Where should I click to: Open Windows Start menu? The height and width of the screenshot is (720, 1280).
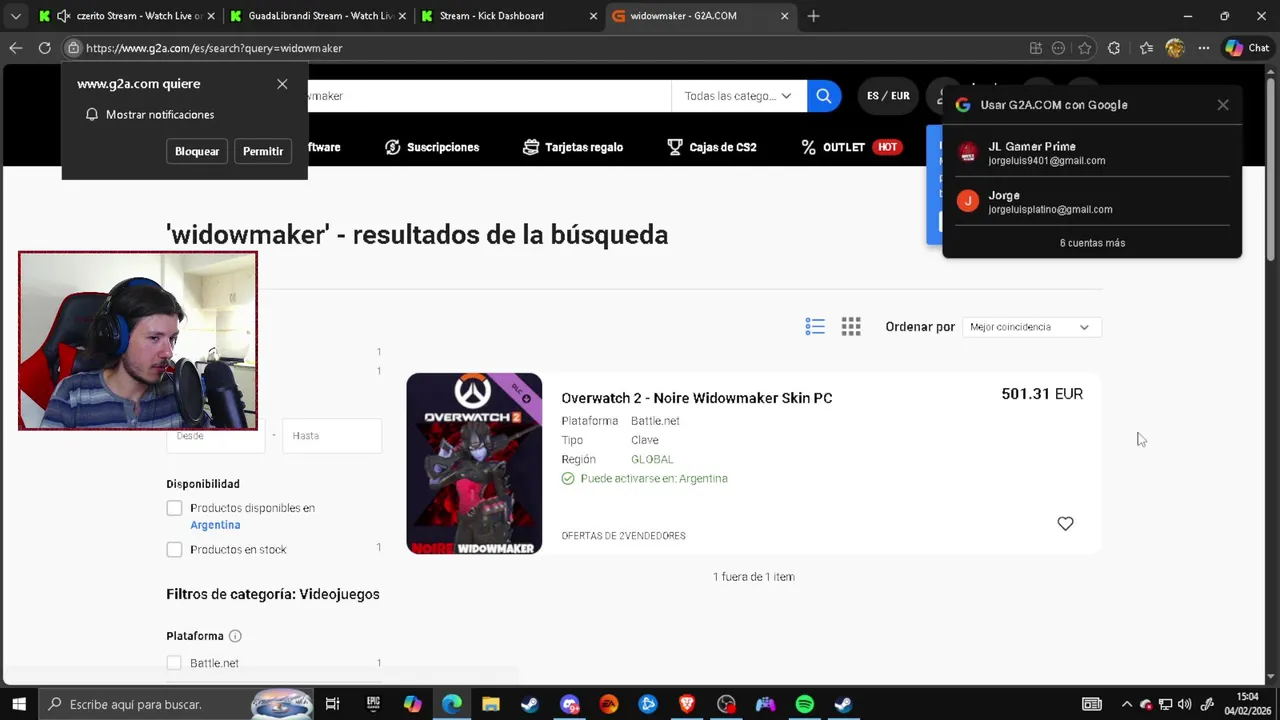[x=18, y=704]
